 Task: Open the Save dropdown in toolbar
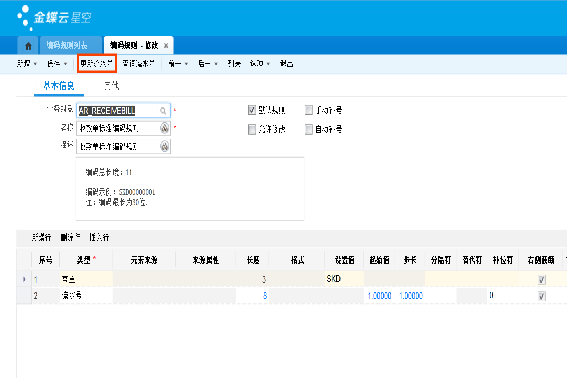57,64
